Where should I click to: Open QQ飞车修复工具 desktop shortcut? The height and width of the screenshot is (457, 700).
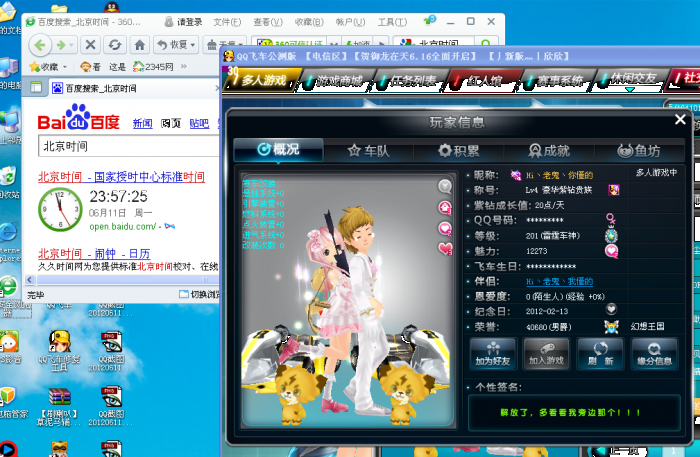coord(59,351)
